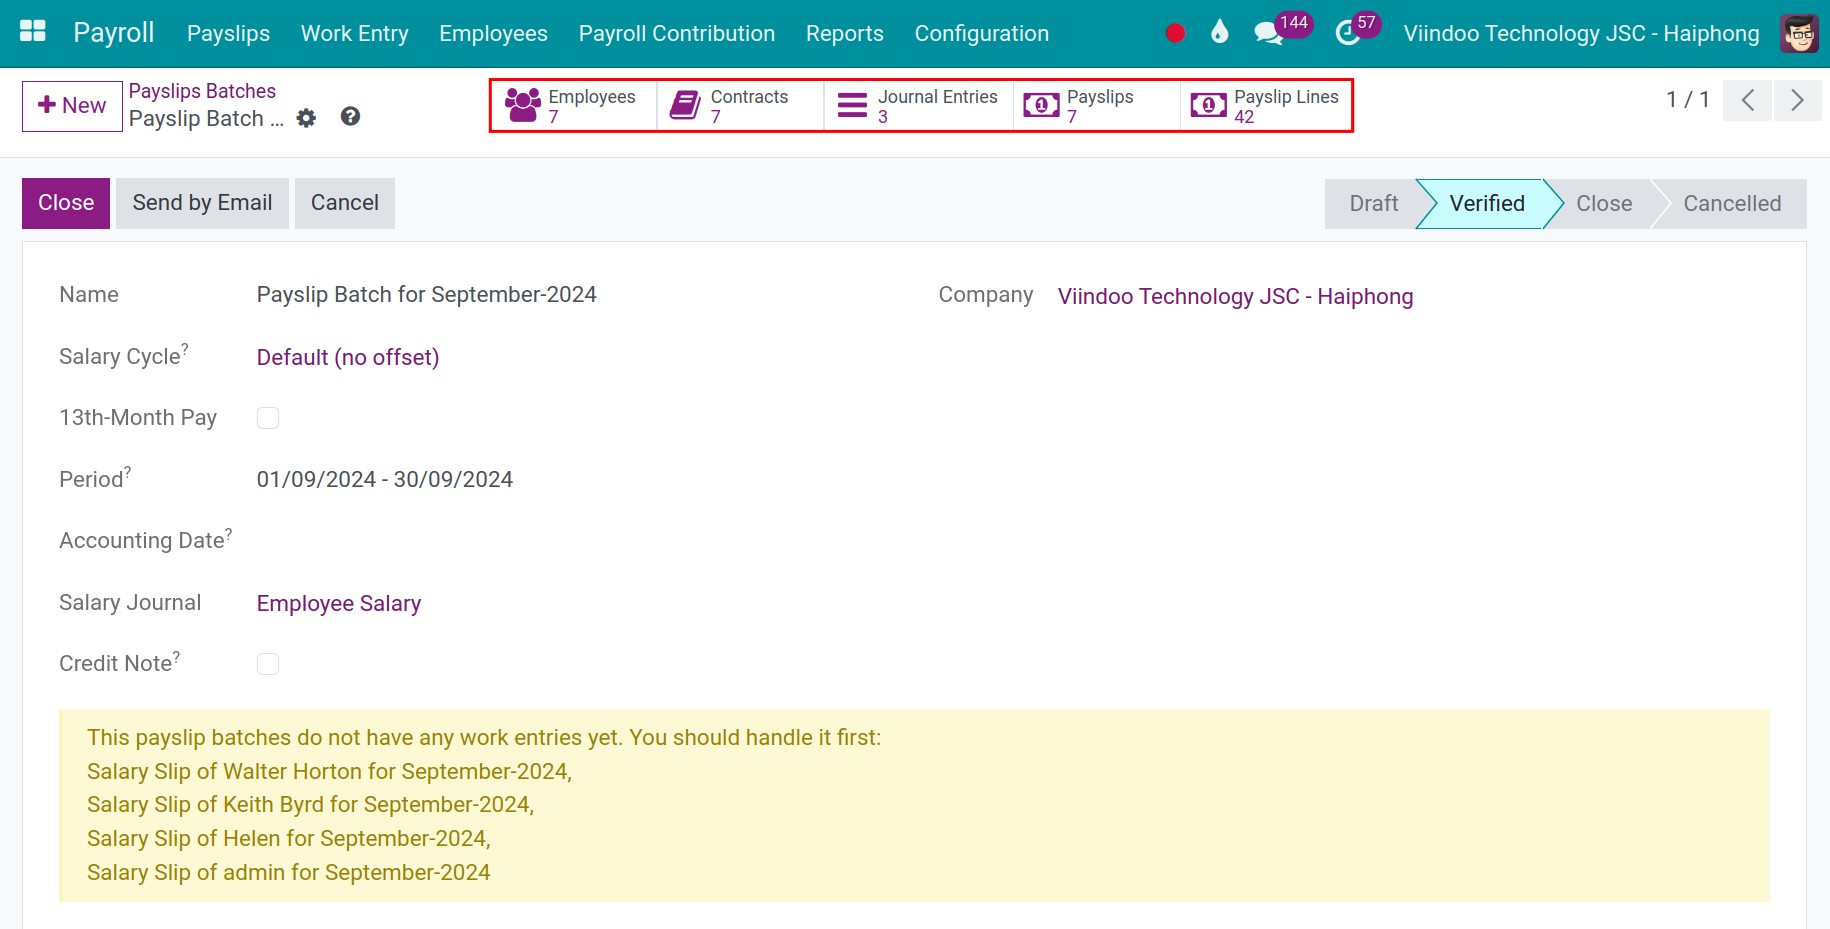This screenshot has height=929, width=1830.
Task: Go to next record using right arrow
Action: 1797,100
